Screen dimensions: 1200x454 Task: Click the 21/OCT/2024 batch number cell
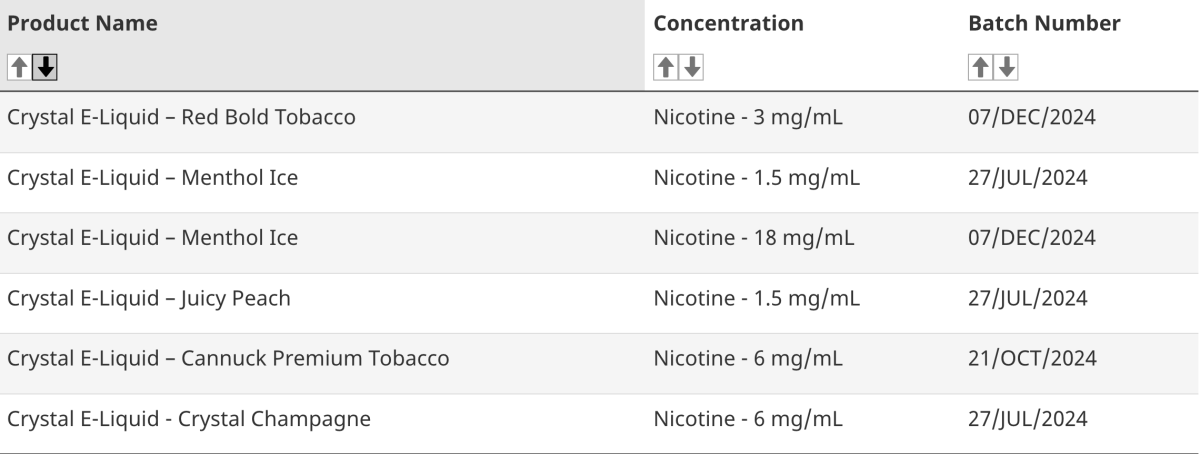(1032, 358)
